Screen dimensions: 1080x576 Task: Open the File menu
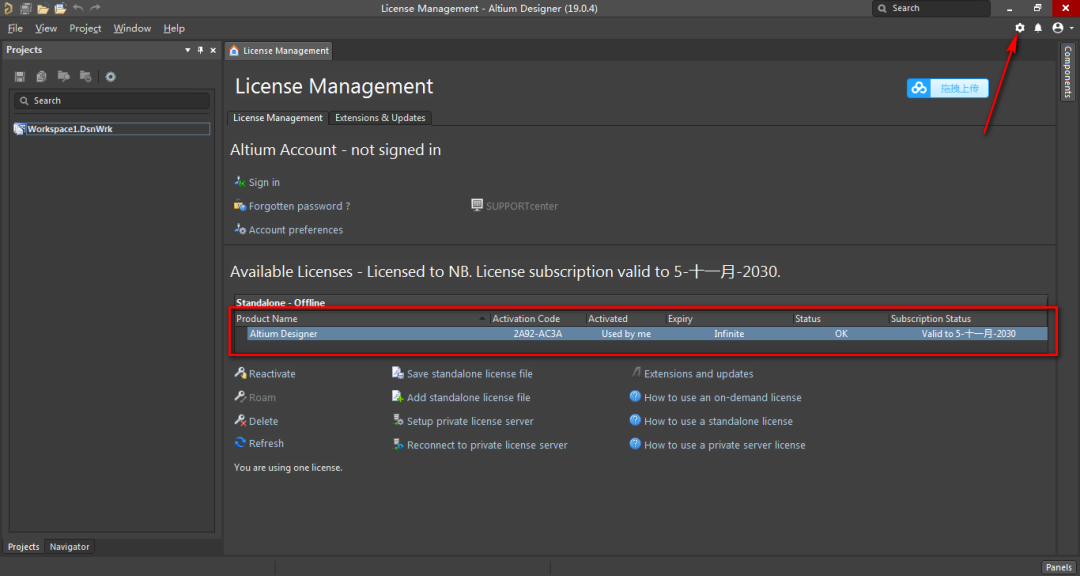(x=15, y=28)
